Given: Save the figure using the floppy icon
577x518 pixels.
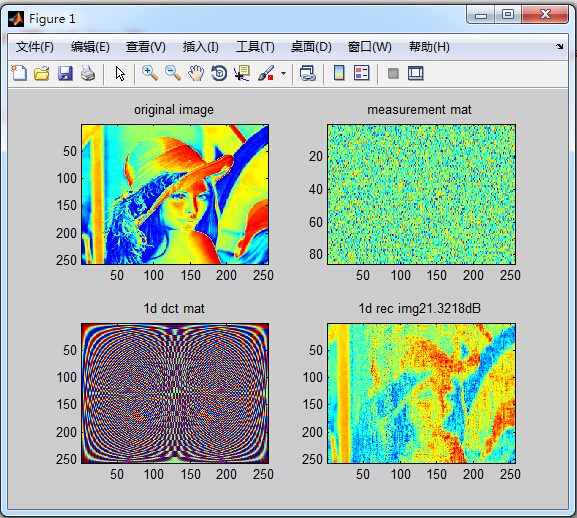Looking at the screenshot, I should [65, 73].
